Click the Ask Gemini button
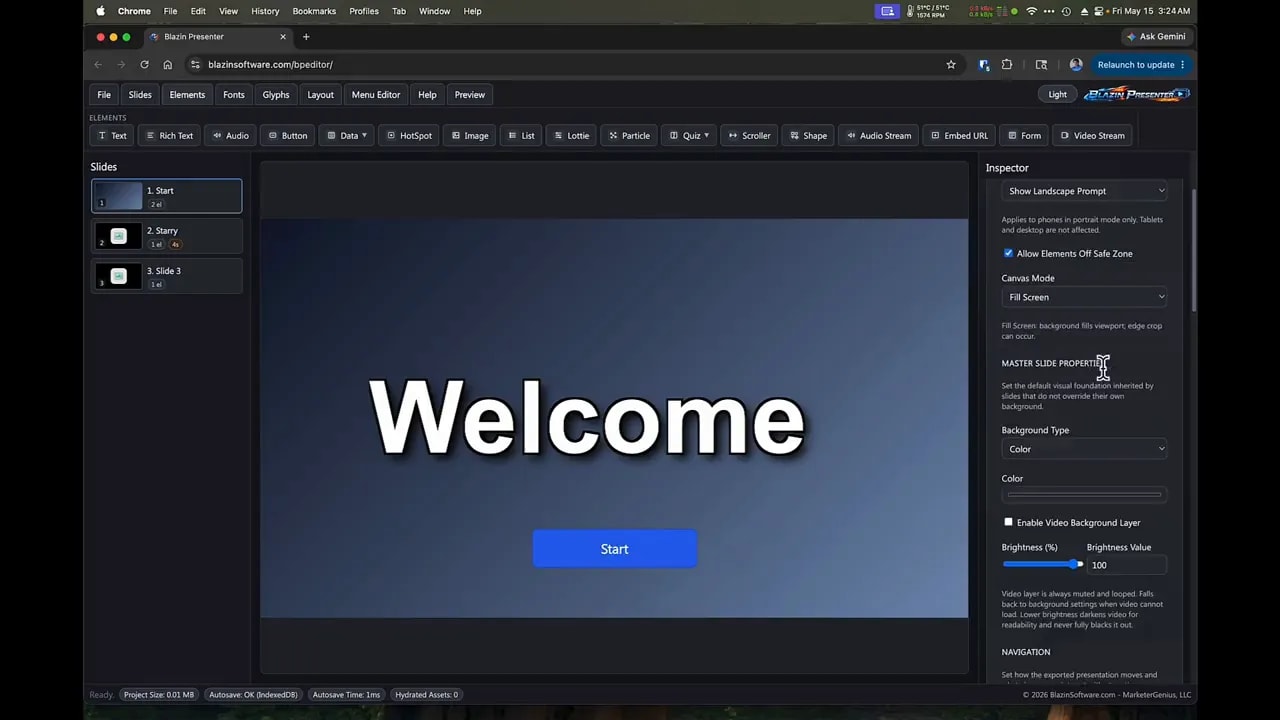The image size is (1280, 720). (x=1156, y=36)
